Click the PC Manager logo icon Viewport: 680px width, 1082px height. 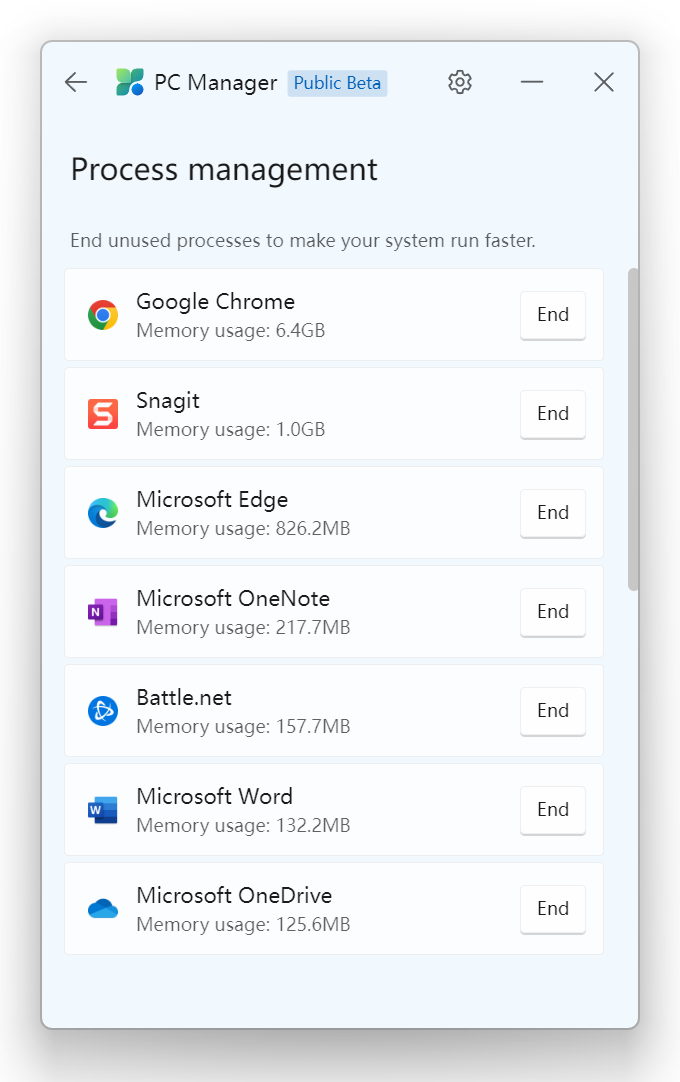coord(130,83)
